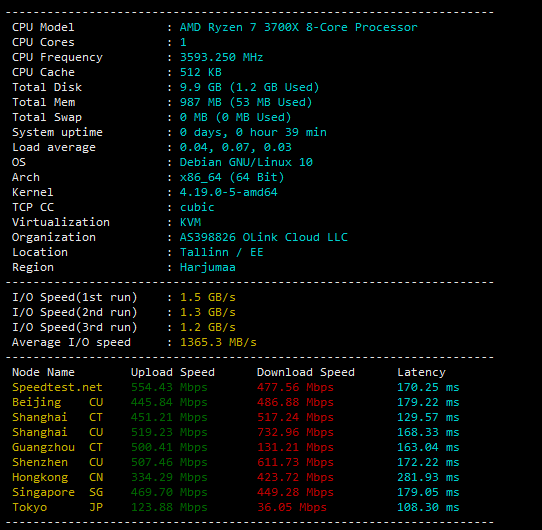
Task: Click the Total Mem 987 MB value
Action: (x=246, y=102)
